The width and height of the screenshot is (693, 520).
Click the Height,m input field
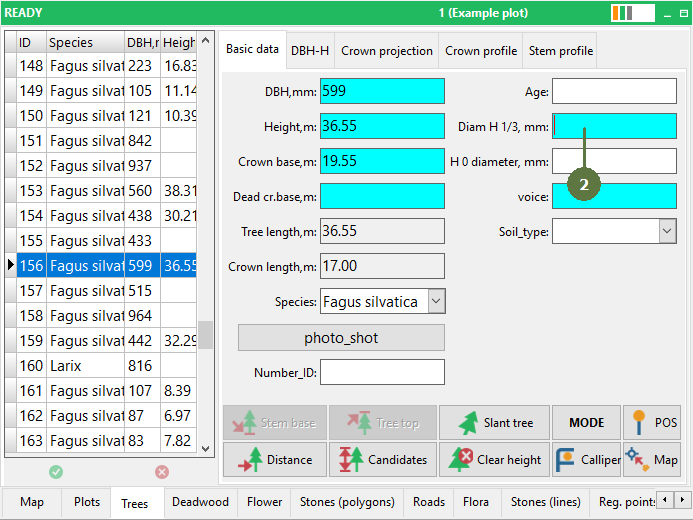pos(382,126)
